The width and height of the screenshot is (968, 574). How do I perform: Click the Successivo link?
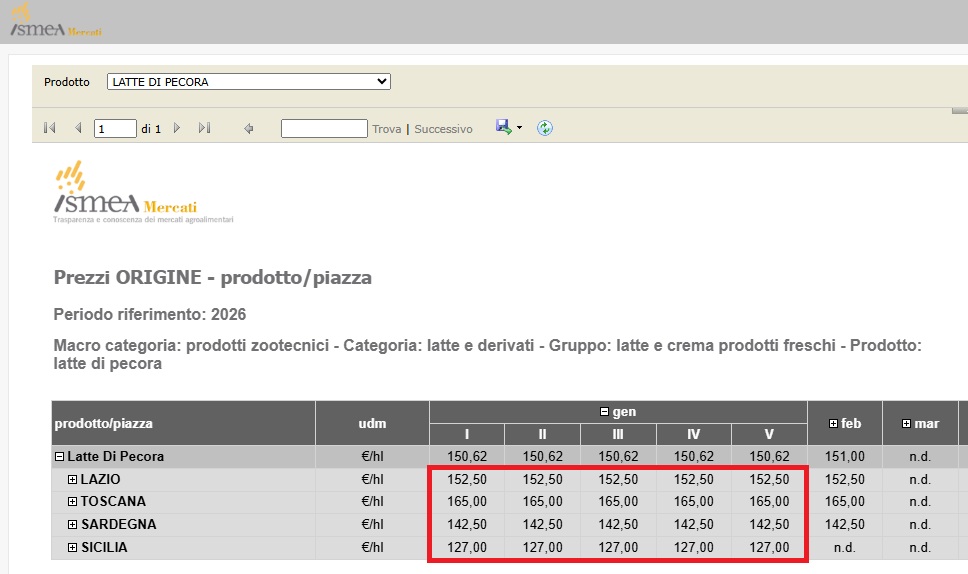443,129
